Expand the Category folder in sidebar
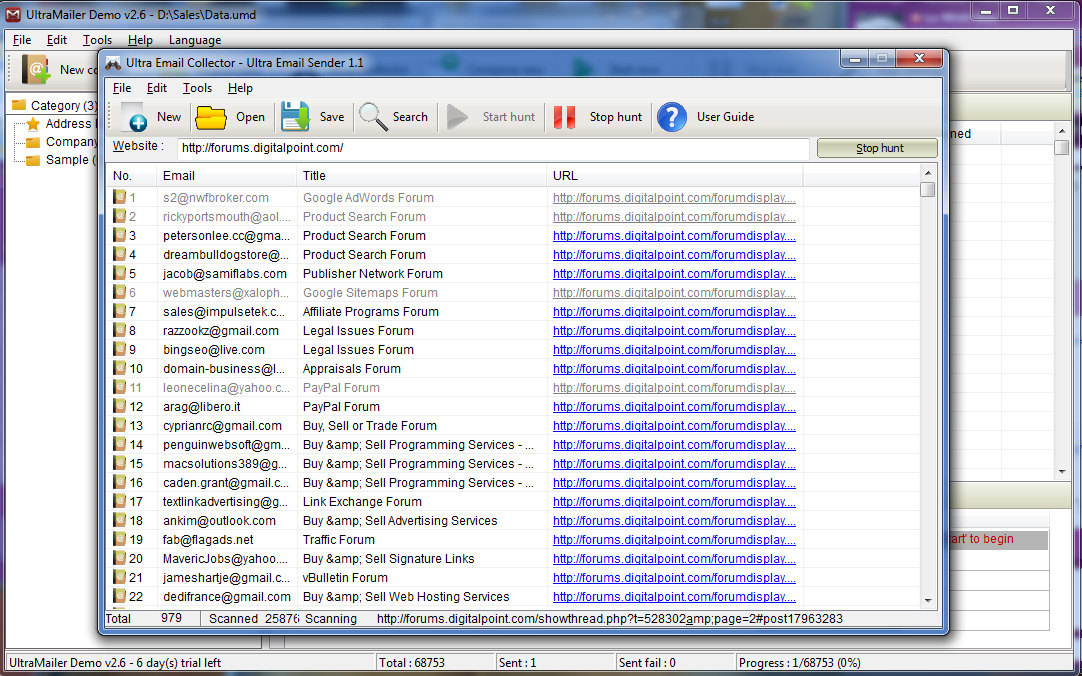 19,105
